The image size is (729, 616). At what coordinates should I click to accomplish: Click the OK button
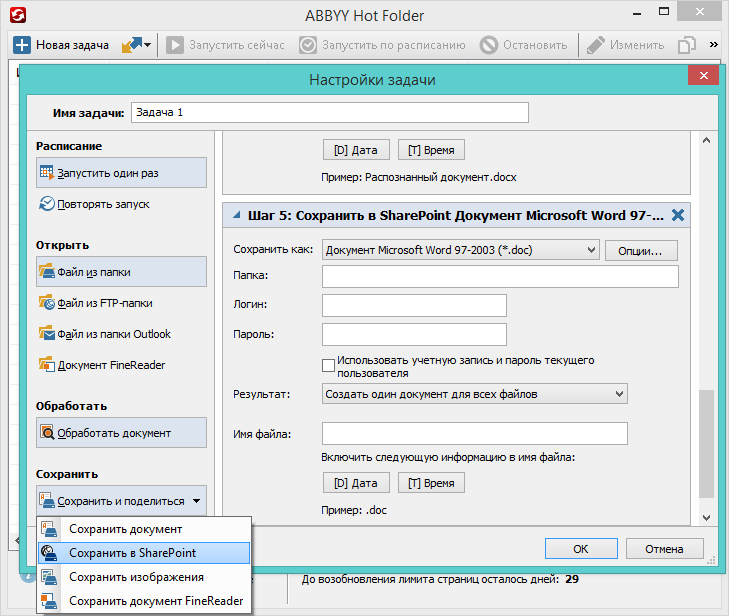pos(581,549)
